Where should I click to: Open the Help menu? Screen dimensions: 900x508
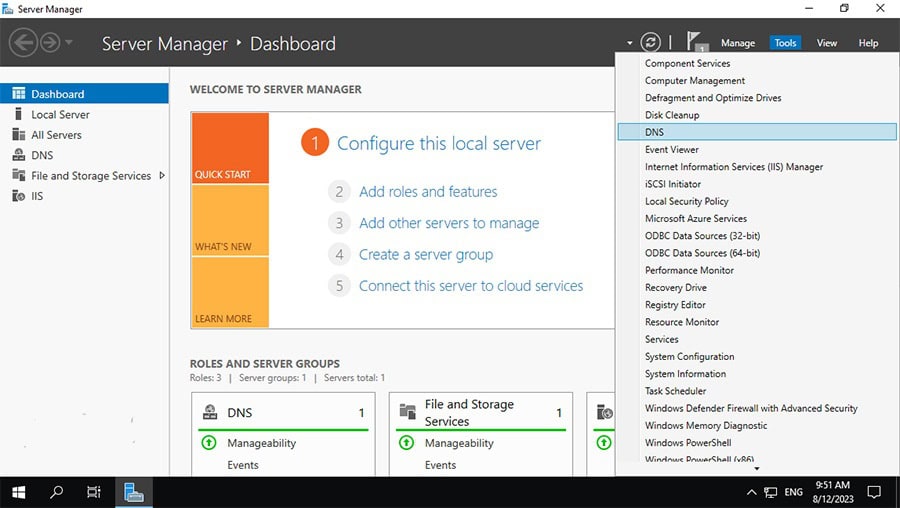pos(868,43)
